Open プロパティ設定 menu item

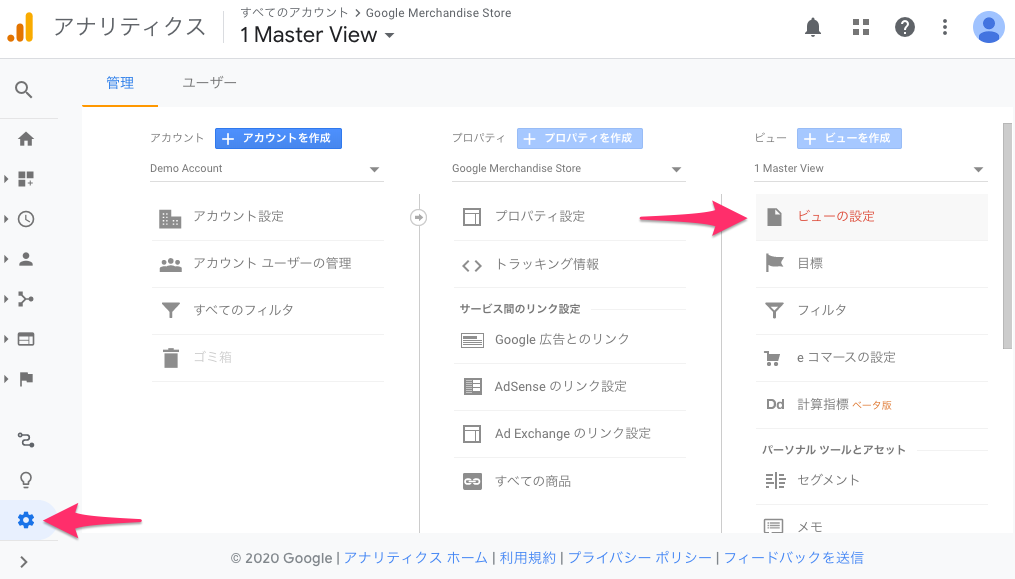pyautogui.click(x=570, y=217)
